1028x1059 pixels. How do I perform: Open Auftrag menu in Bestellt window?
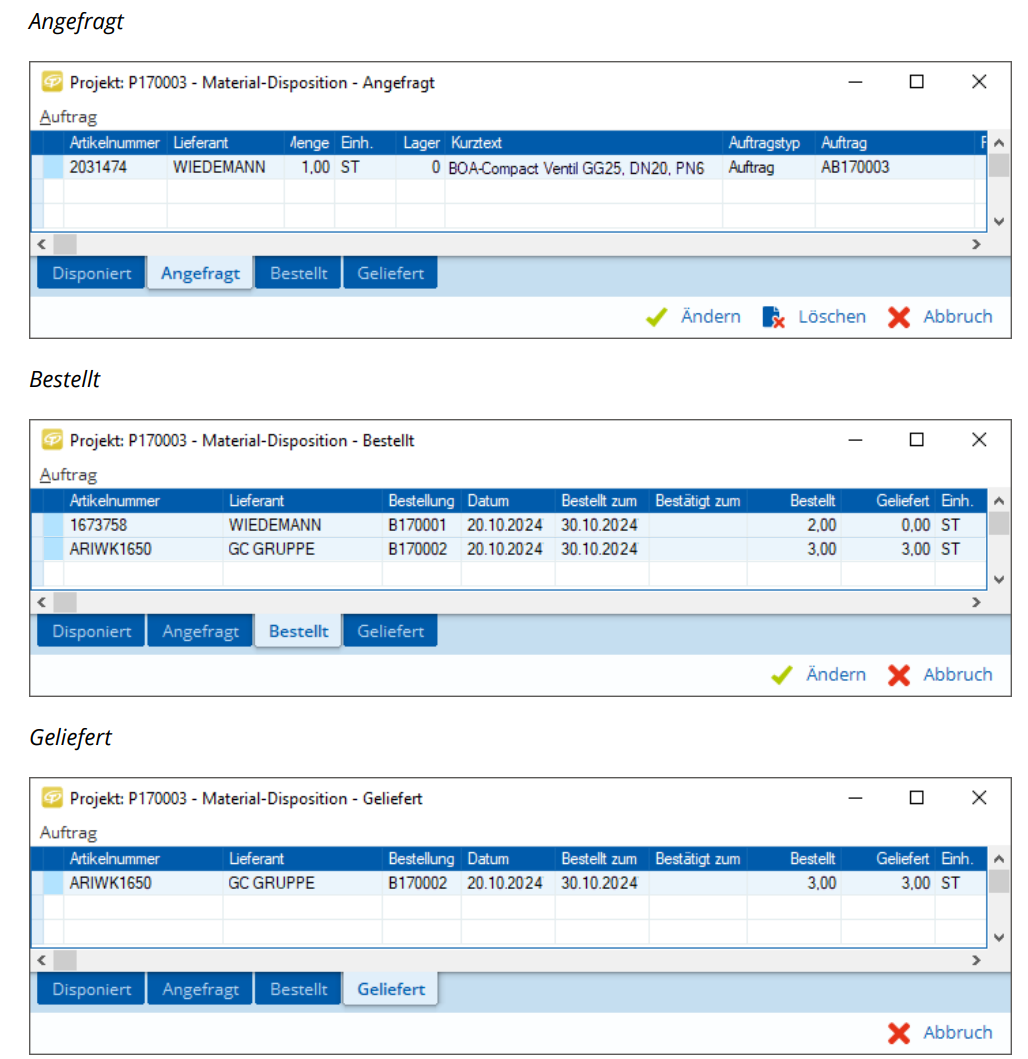click(68, 475)
